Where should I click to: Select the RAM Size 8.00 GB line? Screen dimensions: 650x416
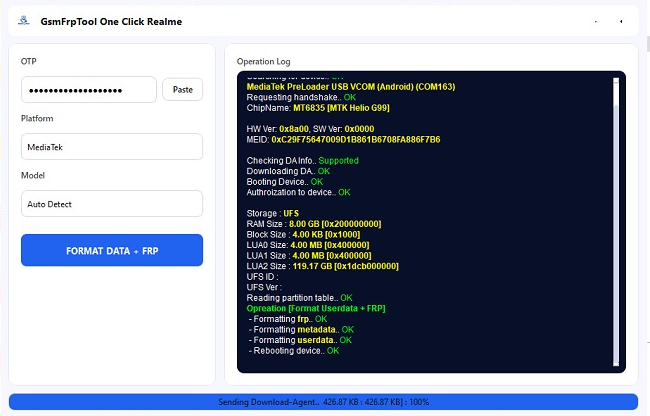pyautogui.click(x=314, y=224)
